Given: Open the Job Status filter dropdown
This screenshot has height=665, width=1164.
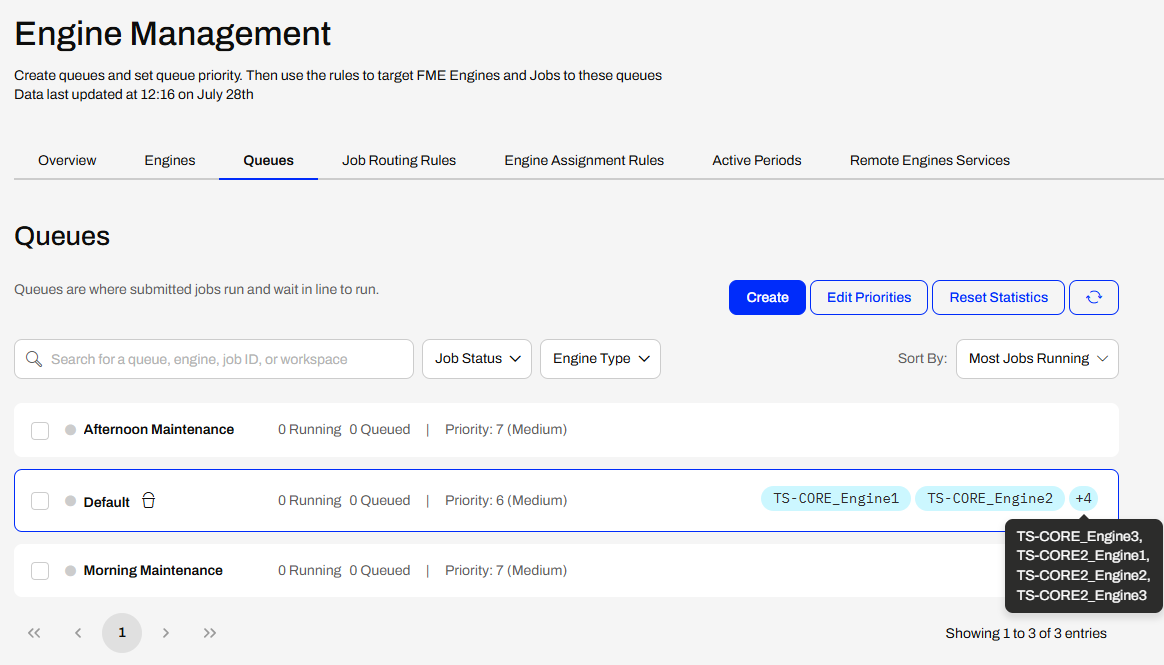Looking at the screenshot, I should click(x=477, y=359).
